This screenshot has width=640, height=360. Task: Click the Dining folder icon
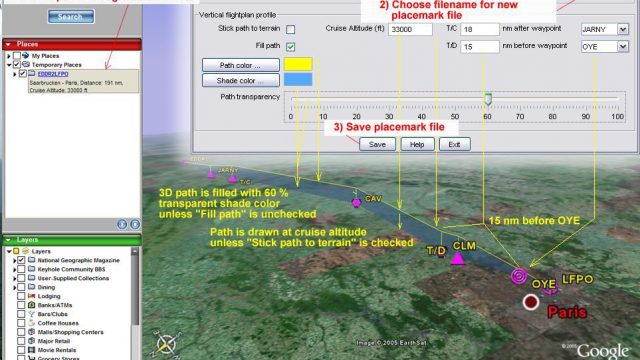[x=31, y=287]
